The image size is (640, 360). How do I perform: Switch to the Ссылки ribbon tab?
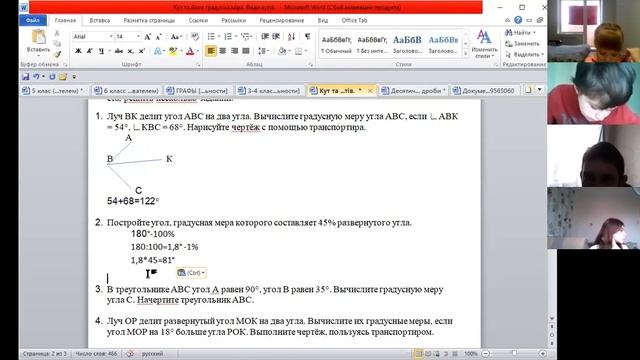[198, 20]
